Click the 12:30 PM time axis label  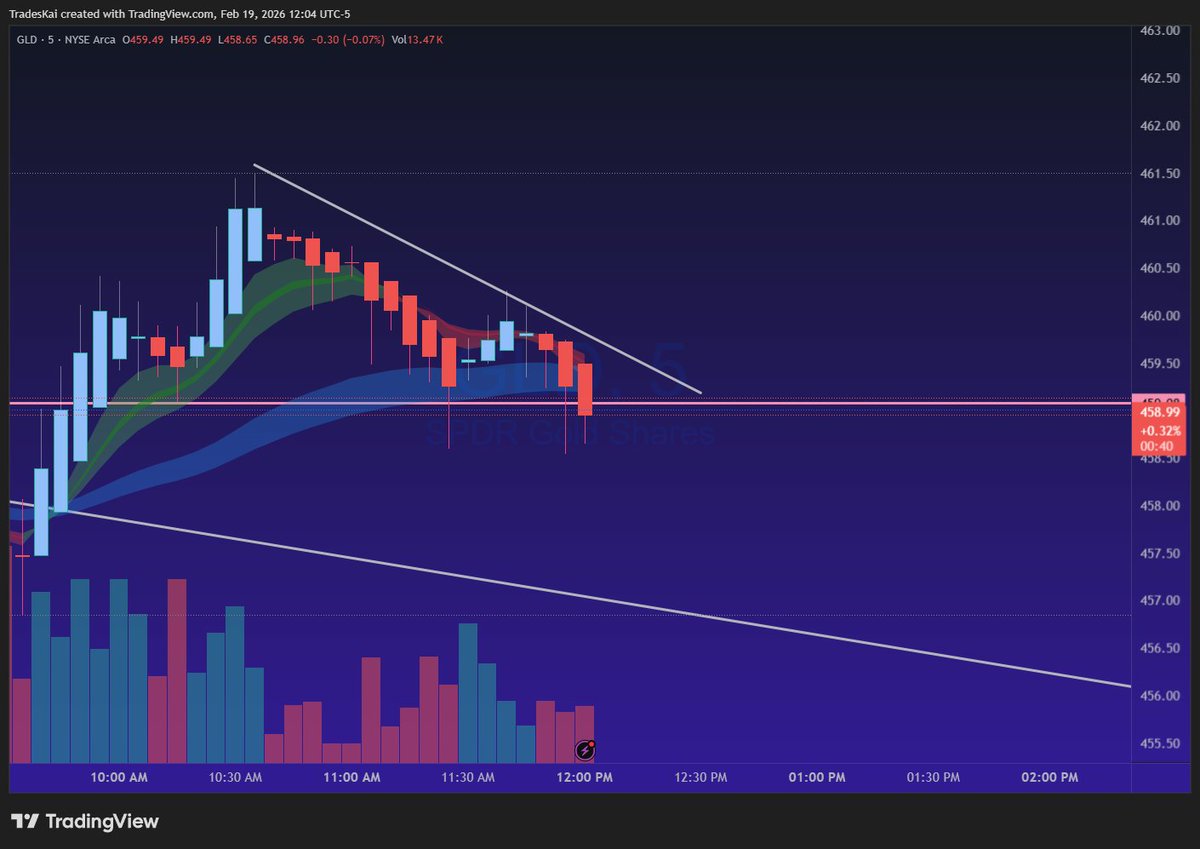[701, 777]
